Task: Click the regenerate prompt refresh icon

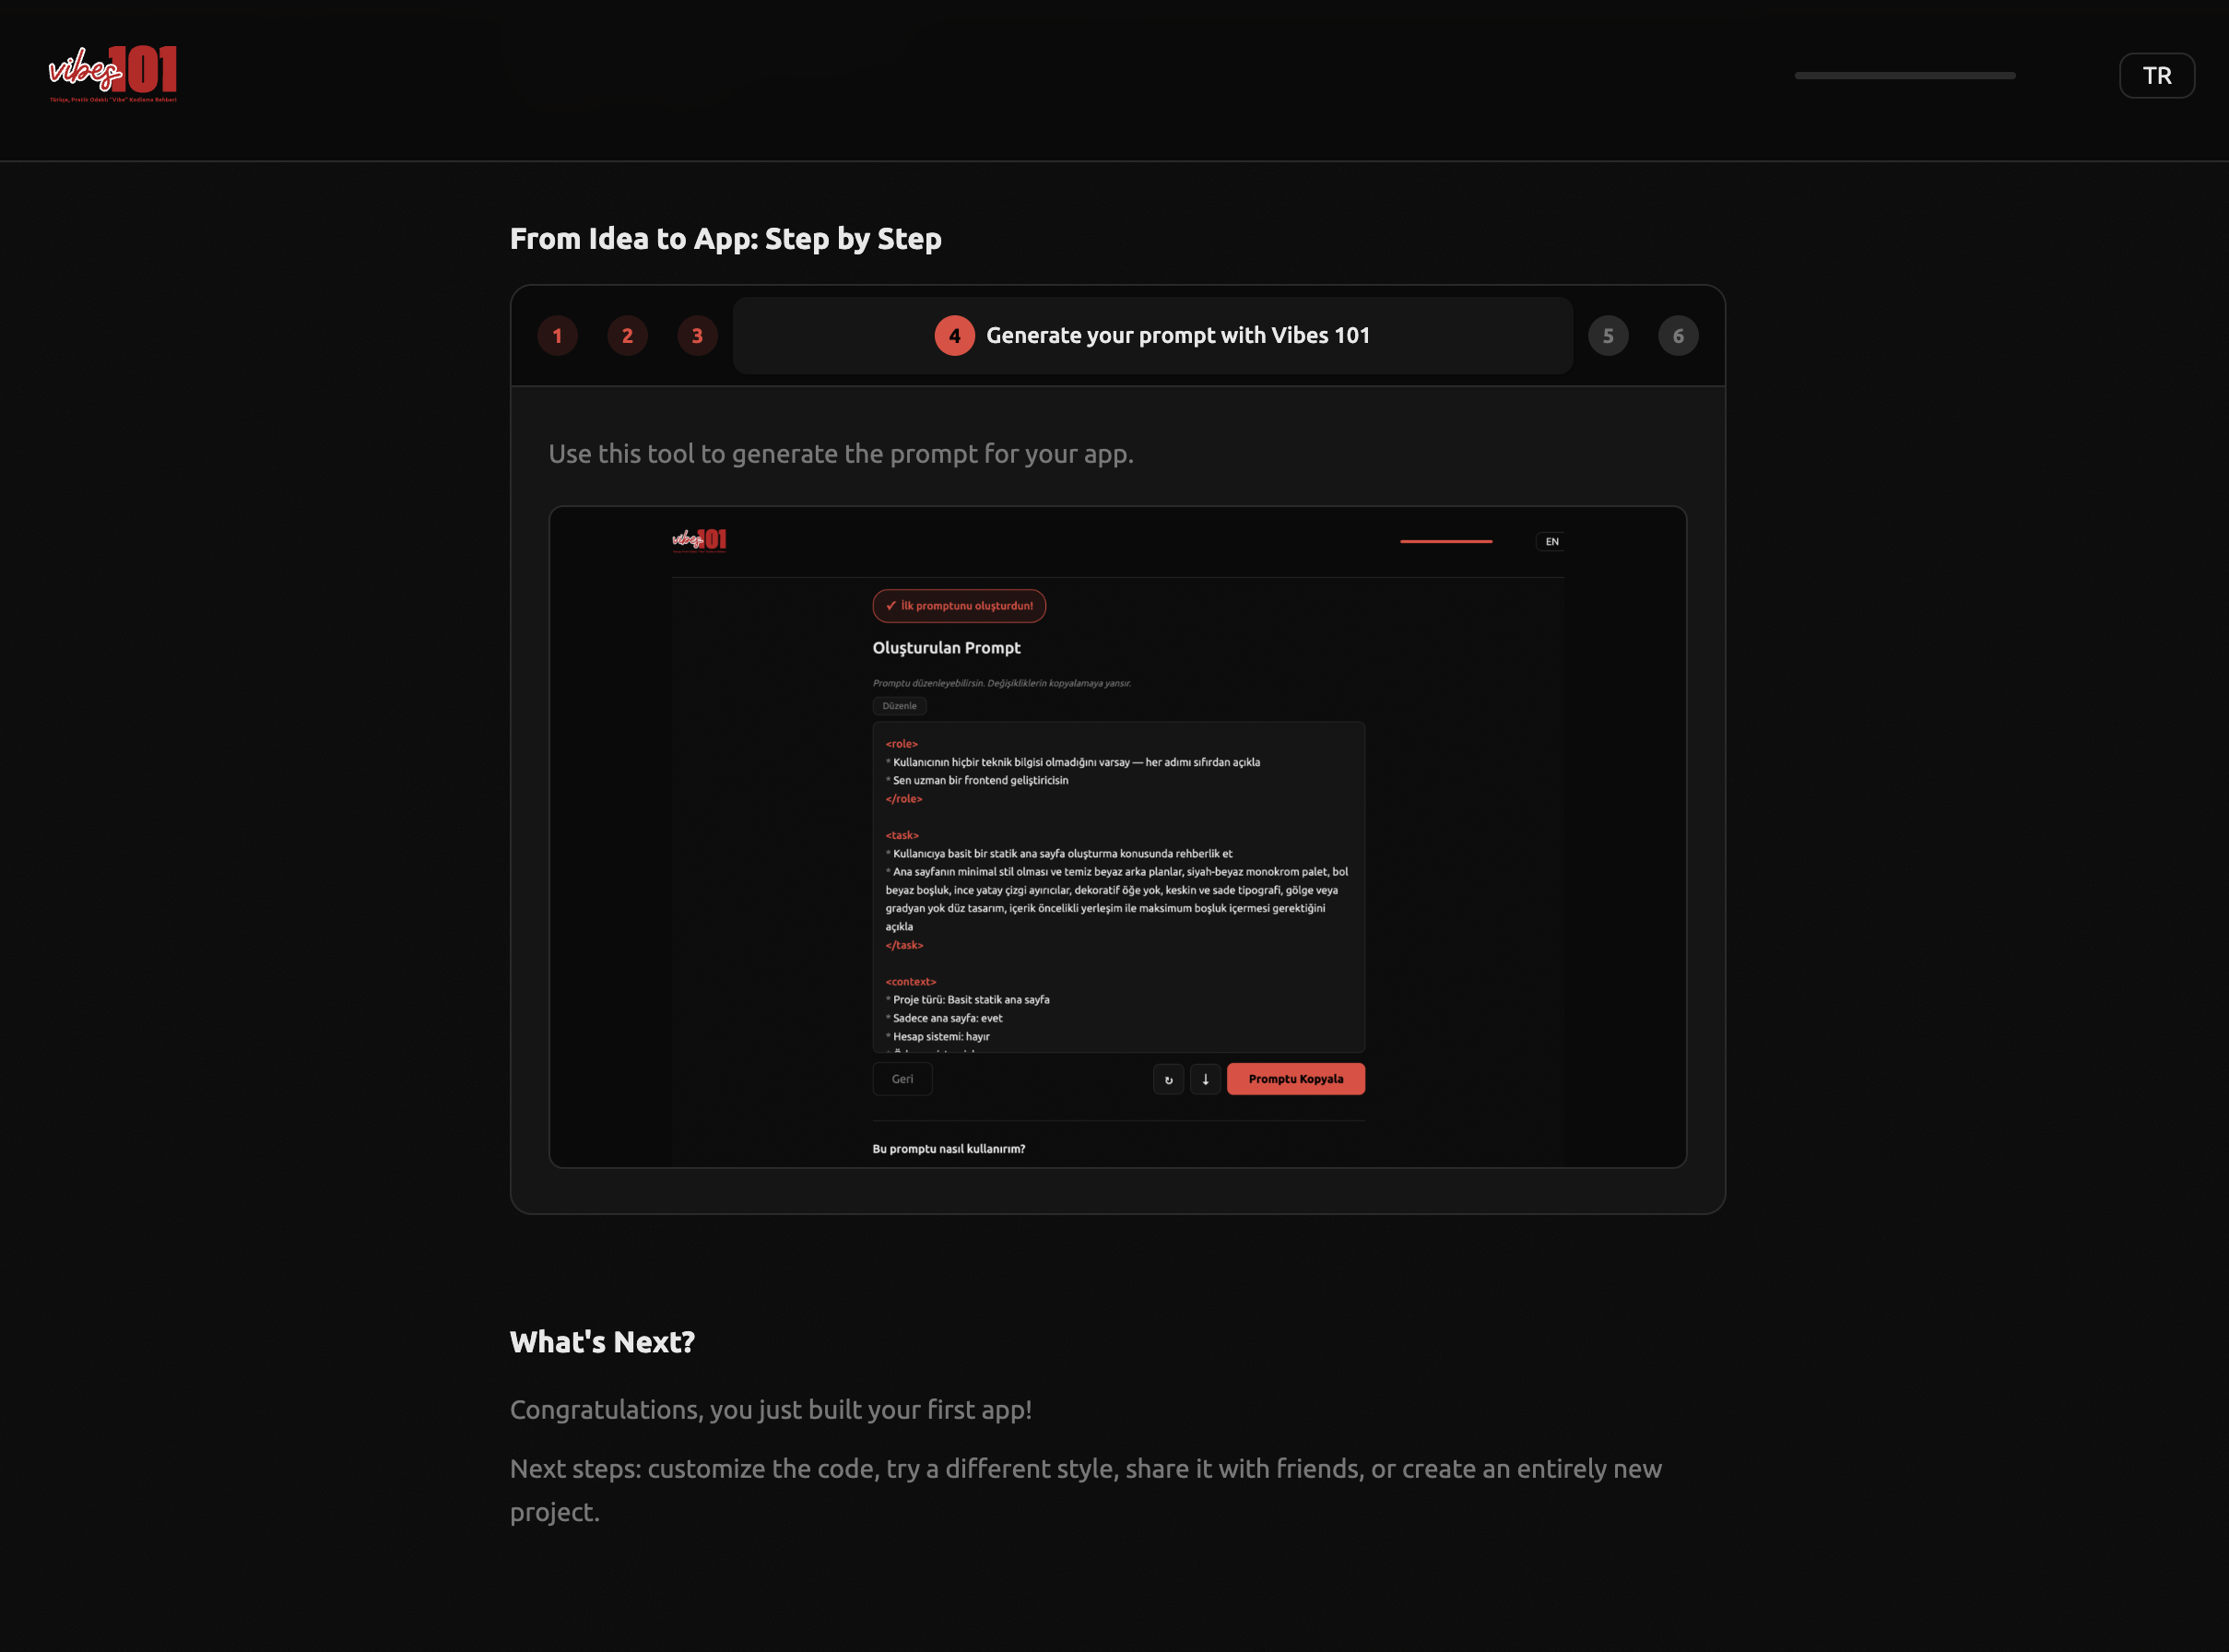Action: (1168, 1079)
